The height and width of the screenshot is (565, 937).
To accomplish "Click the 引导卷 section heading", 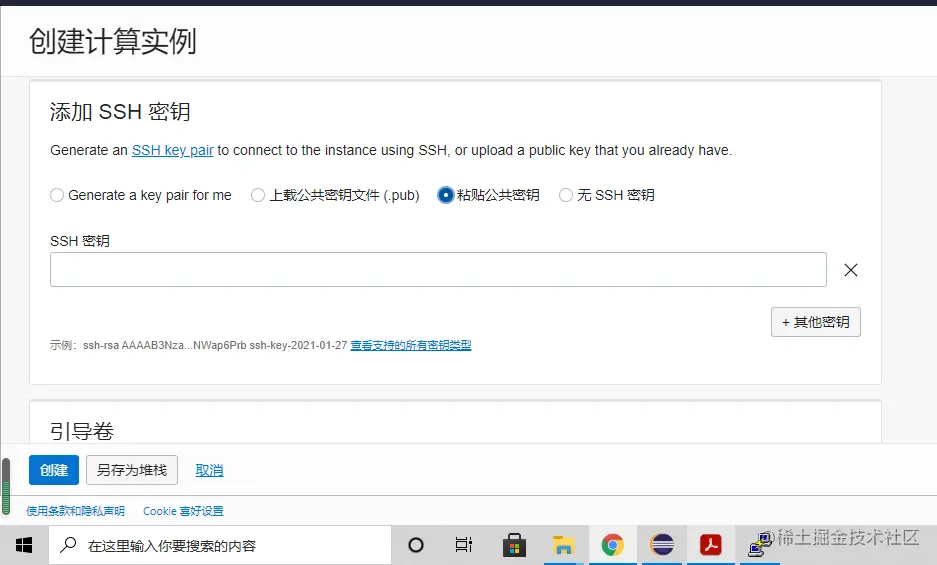I will click(82, 431).
